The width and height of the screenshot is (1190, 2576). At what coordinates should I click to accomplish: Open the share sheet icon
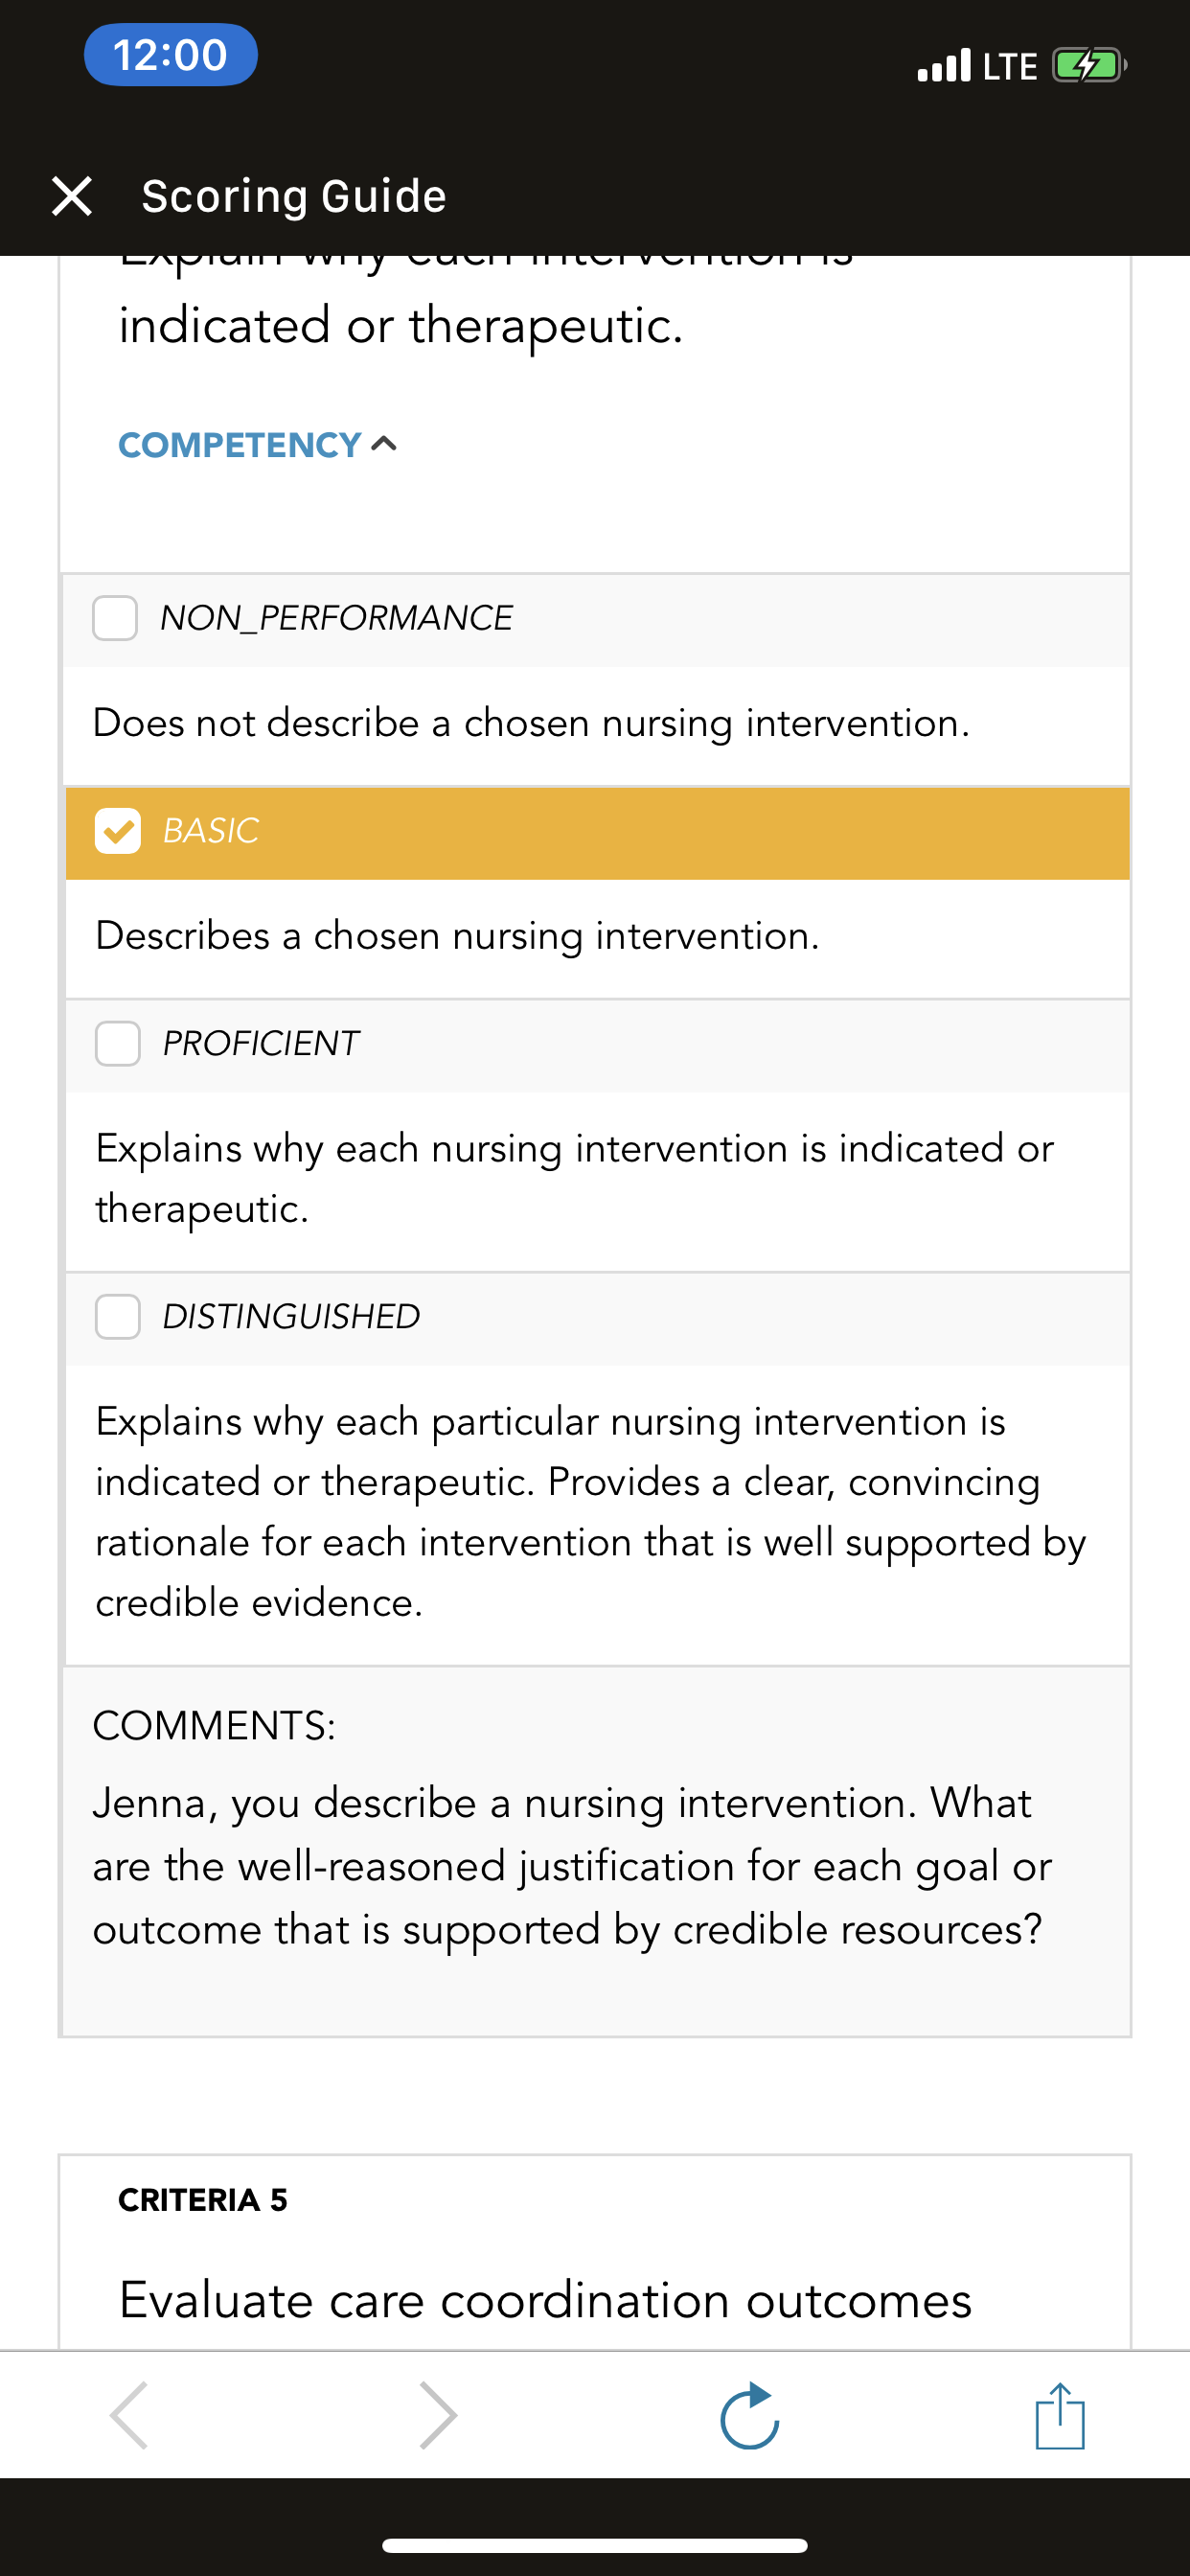(1060, 2416)
